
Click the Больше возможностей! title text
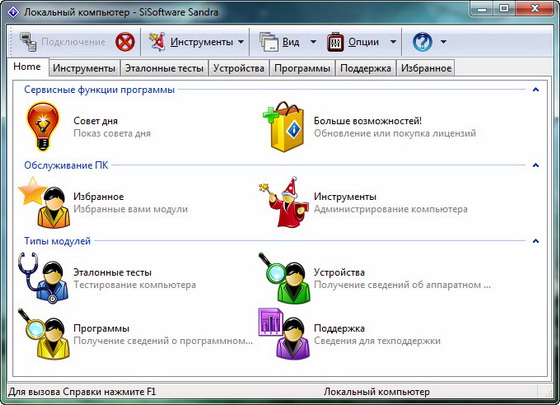point(368,121)
